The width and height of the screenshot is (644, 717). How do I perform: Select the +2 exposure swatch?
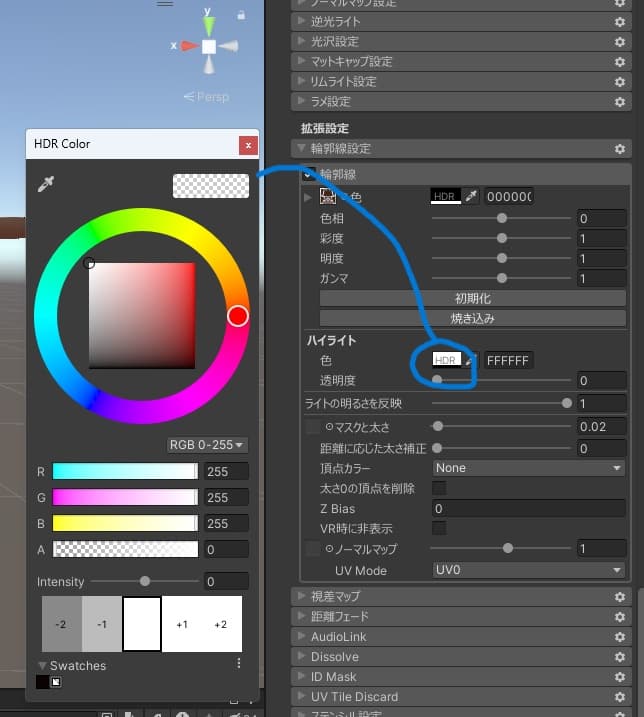coord(221,624)
